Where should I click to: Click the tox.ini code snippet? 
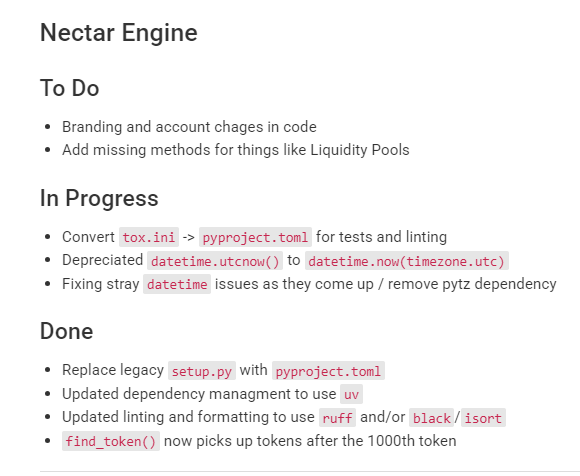click(149, 237)
